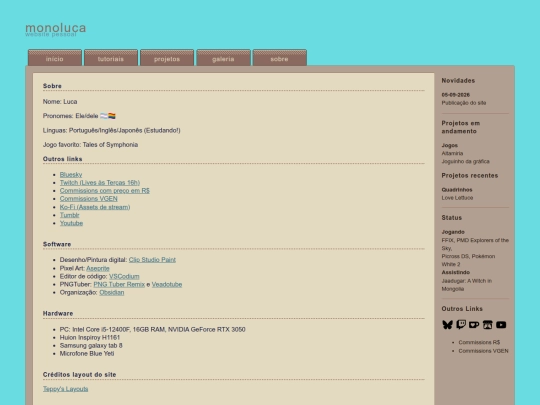The width and height of the screenshot is (540, 405).
Task: Go to the início tab
Action: (x=55, y=58)
